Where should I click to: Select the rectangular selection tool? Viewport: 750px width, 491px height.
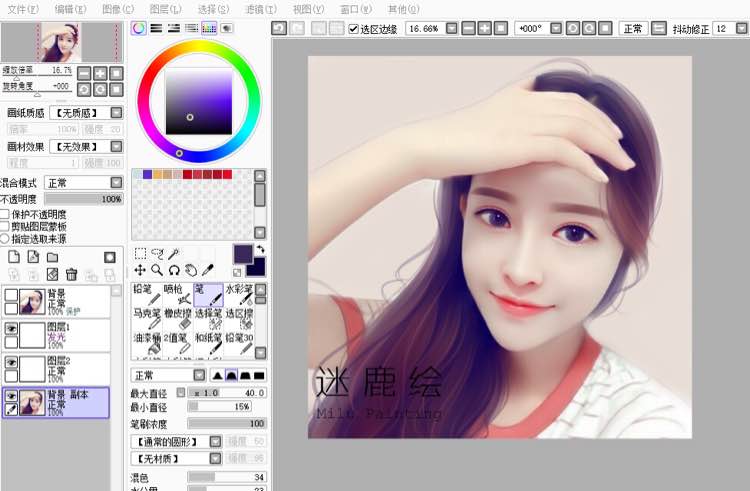pyautogui.click(x=140, y=254)
